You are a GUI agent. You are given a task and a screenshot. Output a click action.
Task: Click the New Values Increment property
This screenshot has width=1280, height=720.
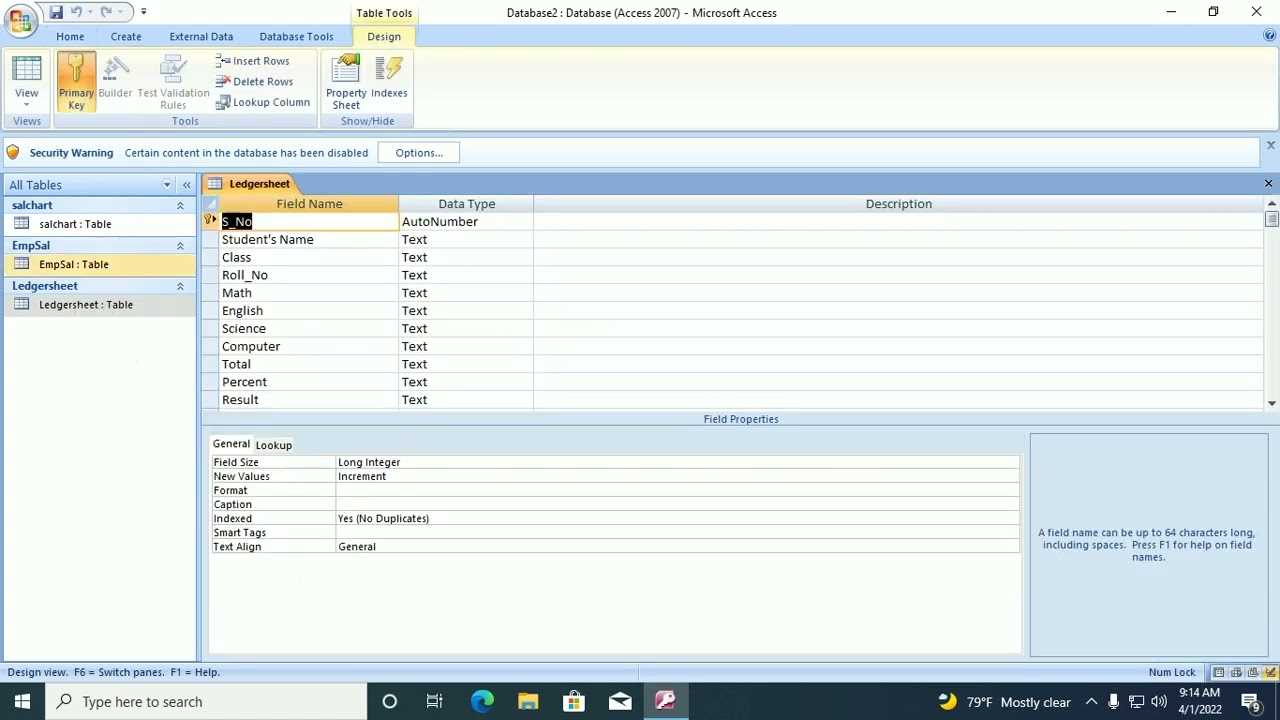point(677,476)
